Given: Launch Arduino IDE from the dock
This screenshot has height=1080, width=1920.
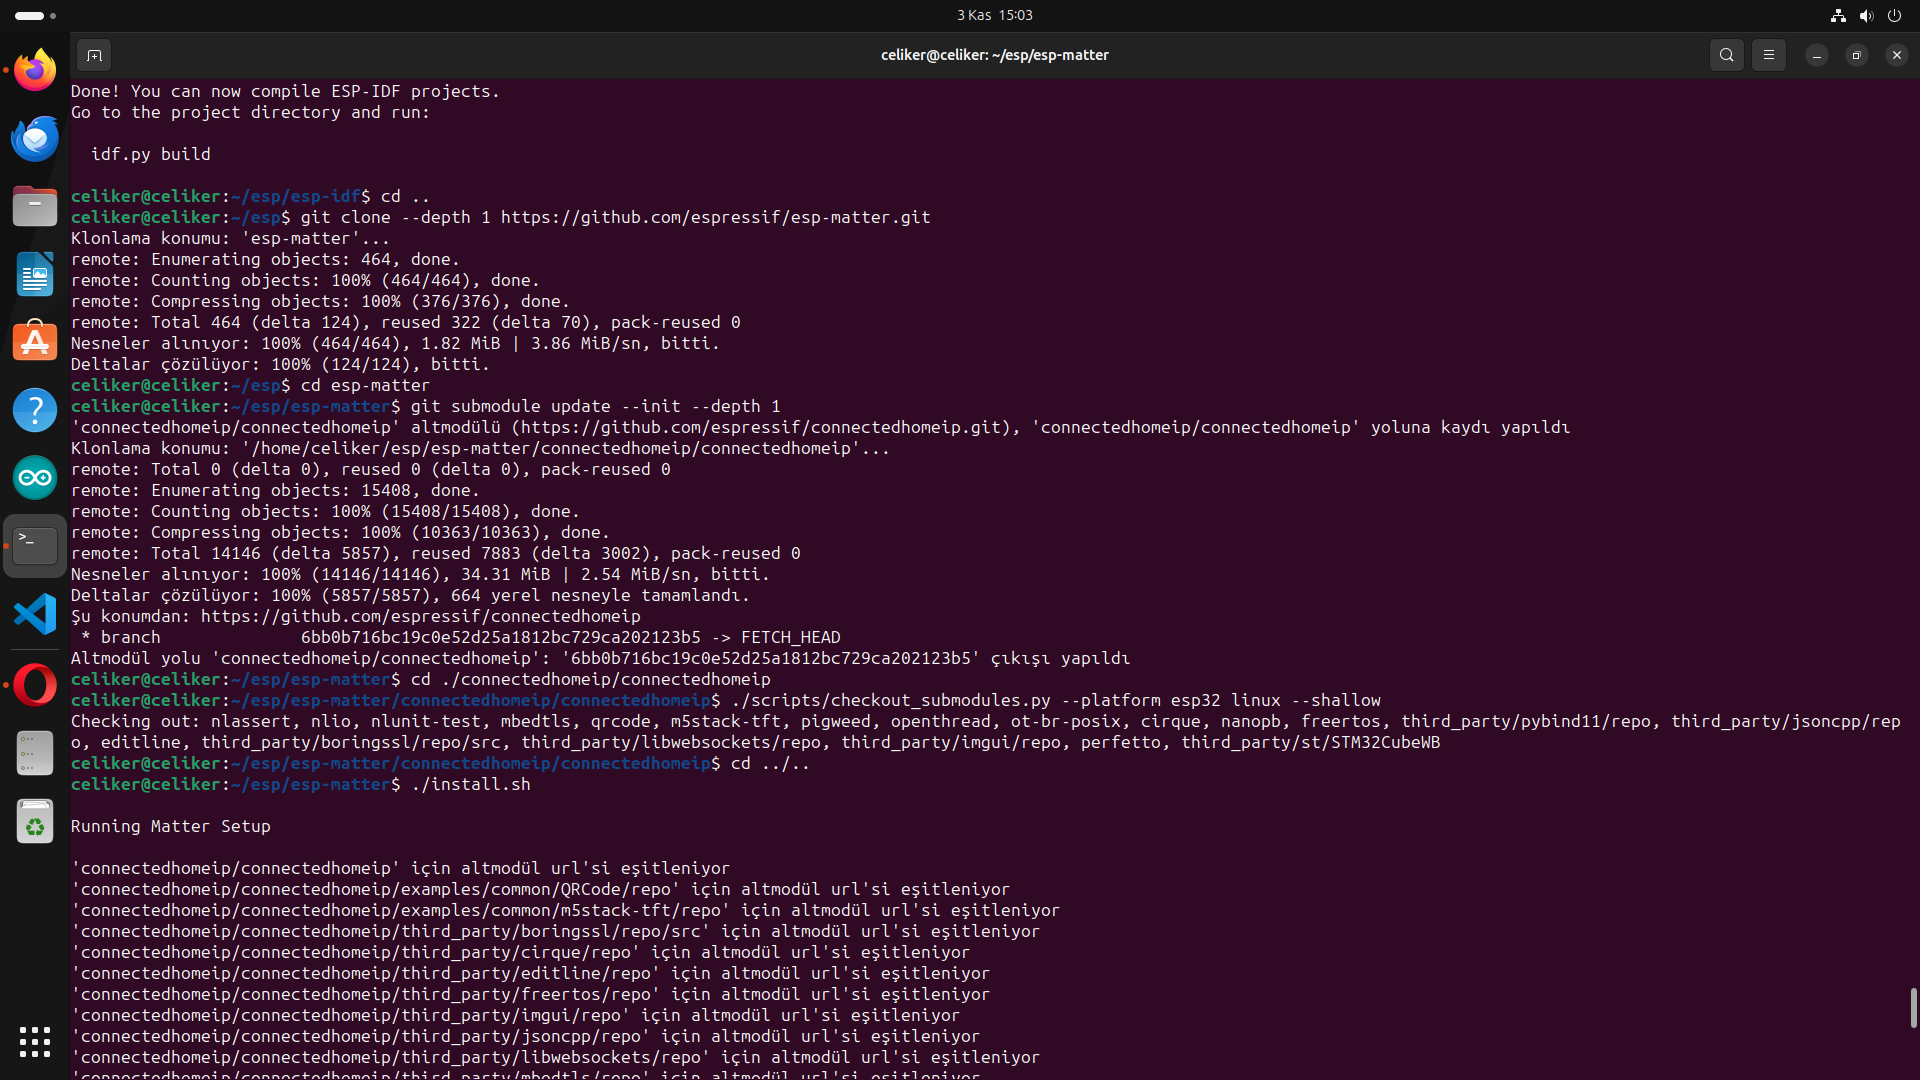Looking at the screenshot, I should [x=35, y=478].
